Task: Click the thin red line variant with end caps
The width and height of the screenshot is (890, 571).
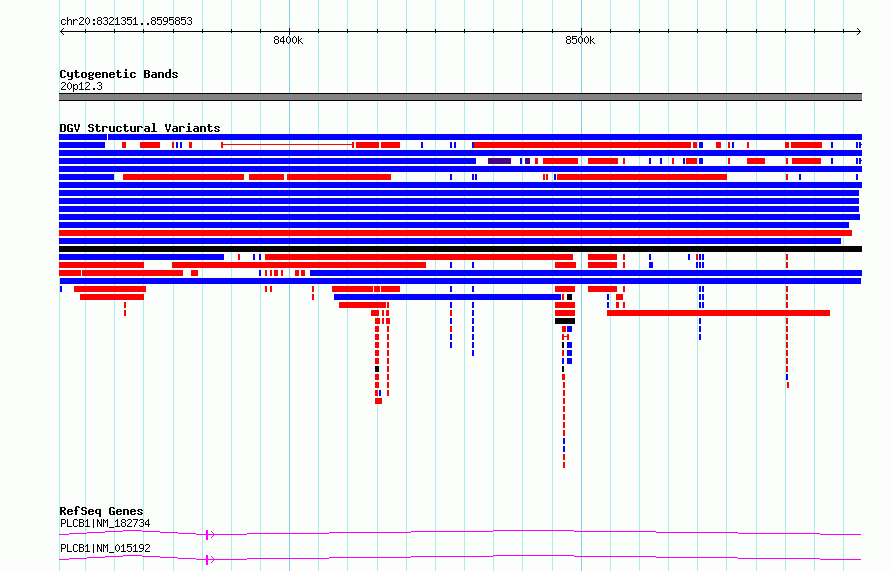Action: [x=288, y=145]
